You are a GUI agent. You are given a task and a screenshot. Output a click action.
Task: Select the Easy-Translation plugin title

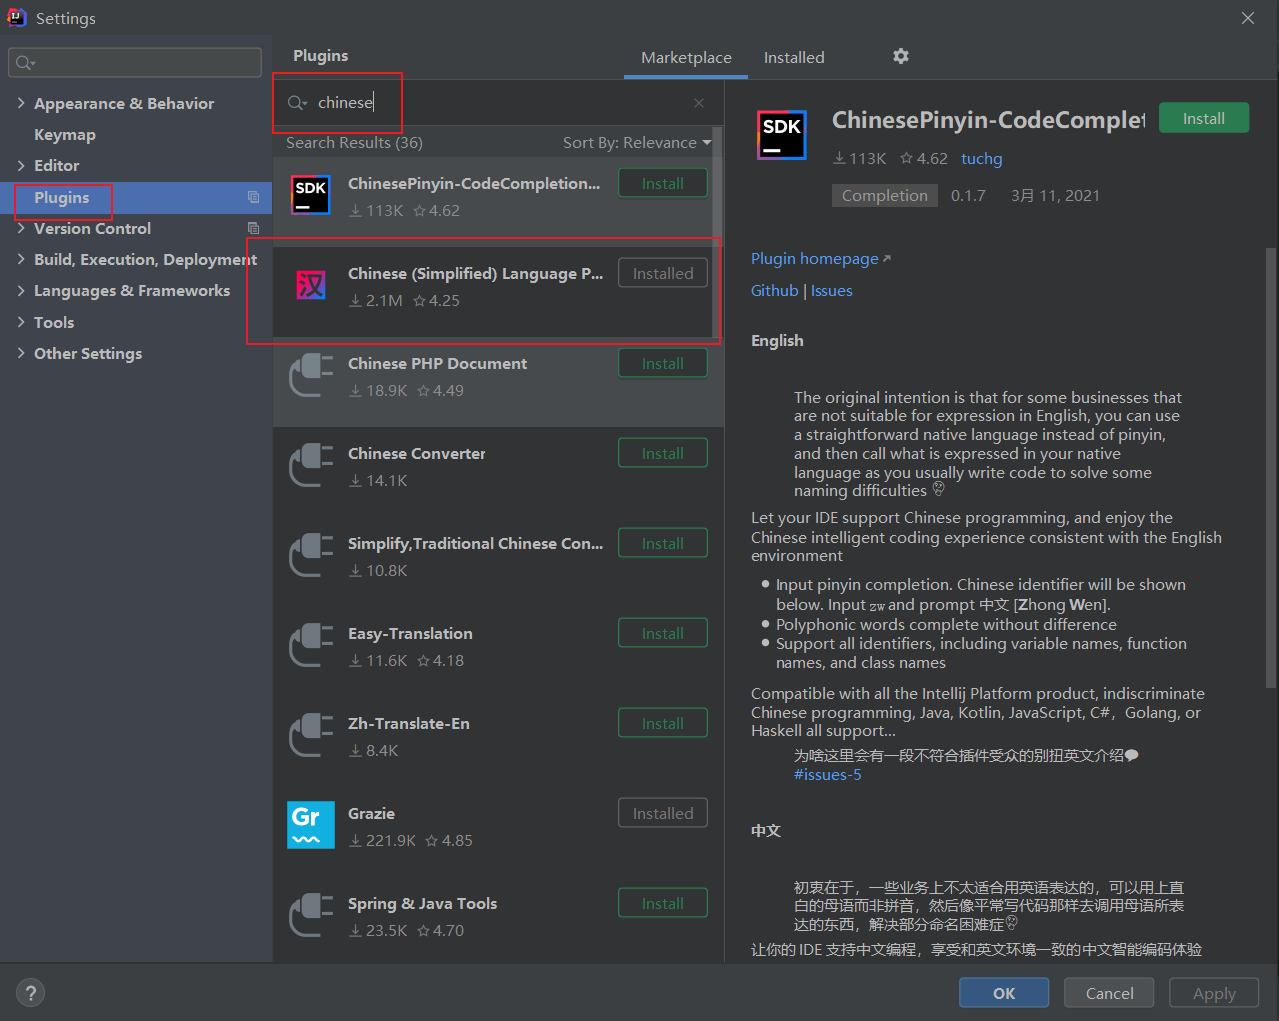(x=410, y=633)
